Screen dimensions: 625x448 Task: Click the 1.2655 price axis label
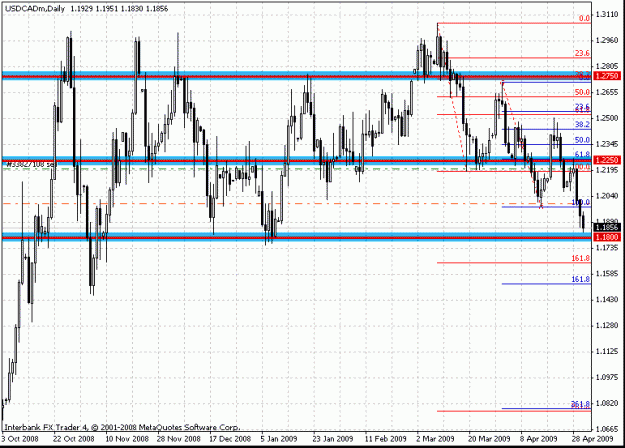pos(607,92)
